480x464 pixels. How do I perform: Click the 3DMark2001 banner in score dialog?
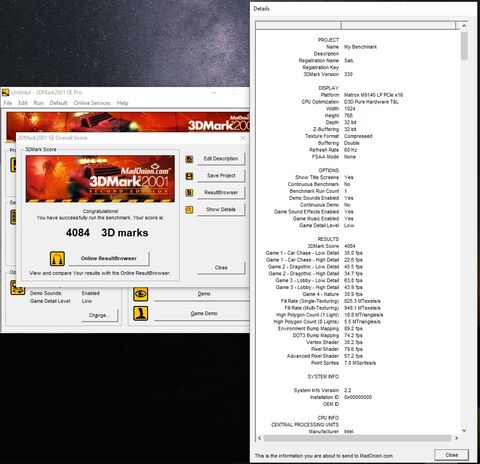[100, 179]
